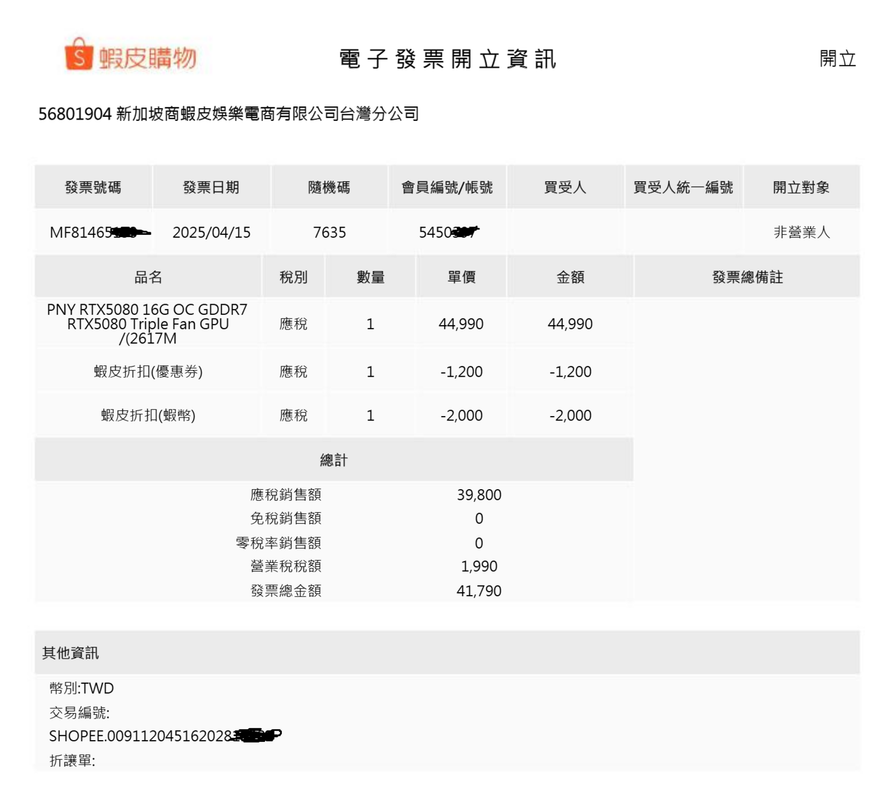Click 應稅 in the 蝦幣 discount row
This screenshot has width=886, height=800.
[294, 416]
